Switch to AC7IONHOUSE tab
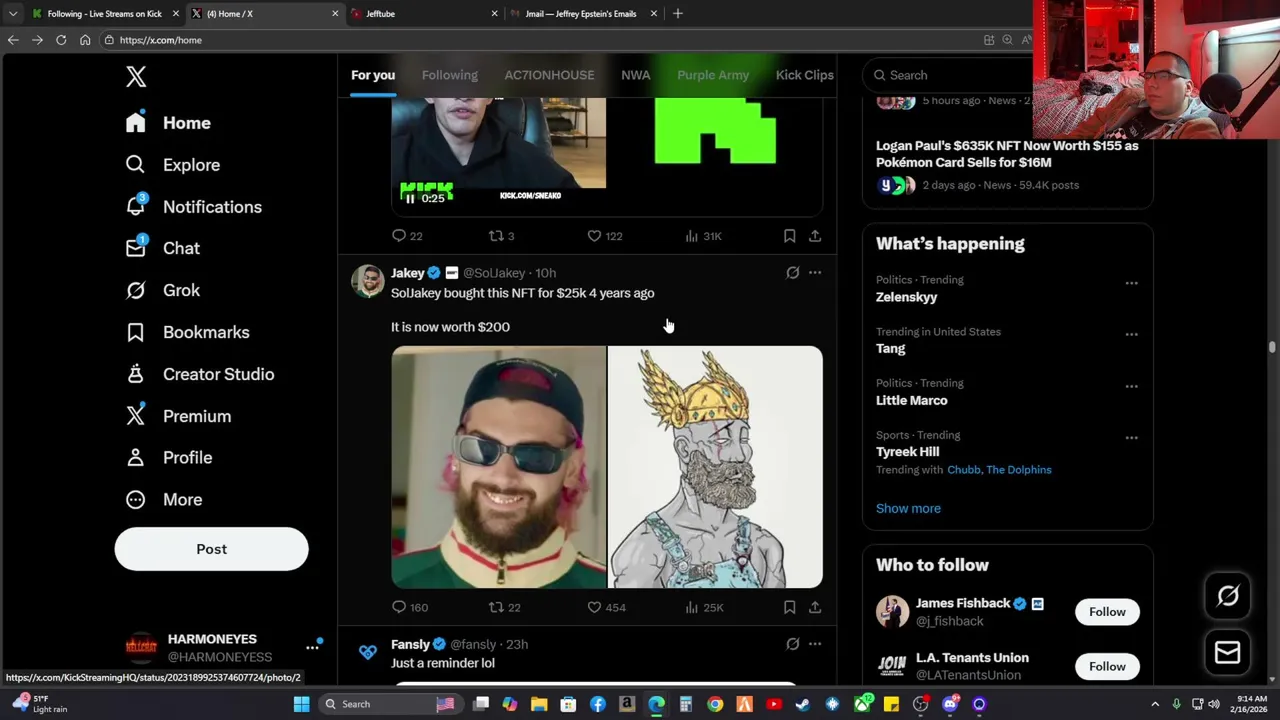Screen dimensions: 1280x720 pos(549,75)
